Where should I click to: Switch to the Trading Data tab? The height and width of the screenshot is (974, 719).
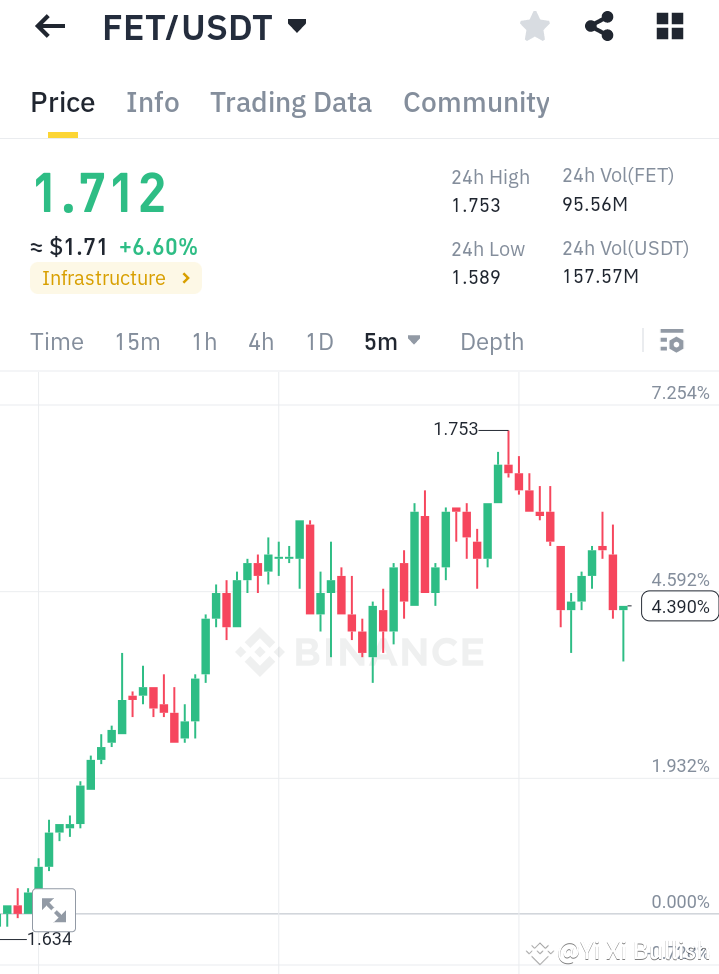pyautogui.click(x=290, y=102)
